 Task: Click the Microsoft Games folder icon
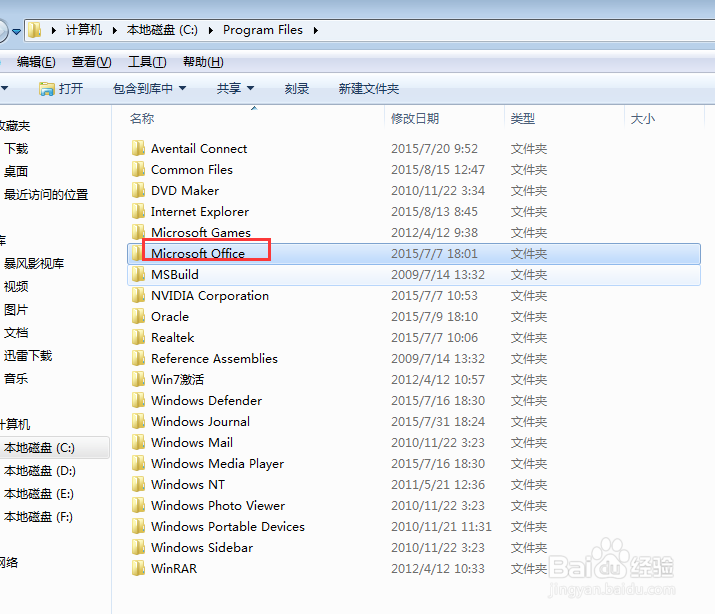138,232
